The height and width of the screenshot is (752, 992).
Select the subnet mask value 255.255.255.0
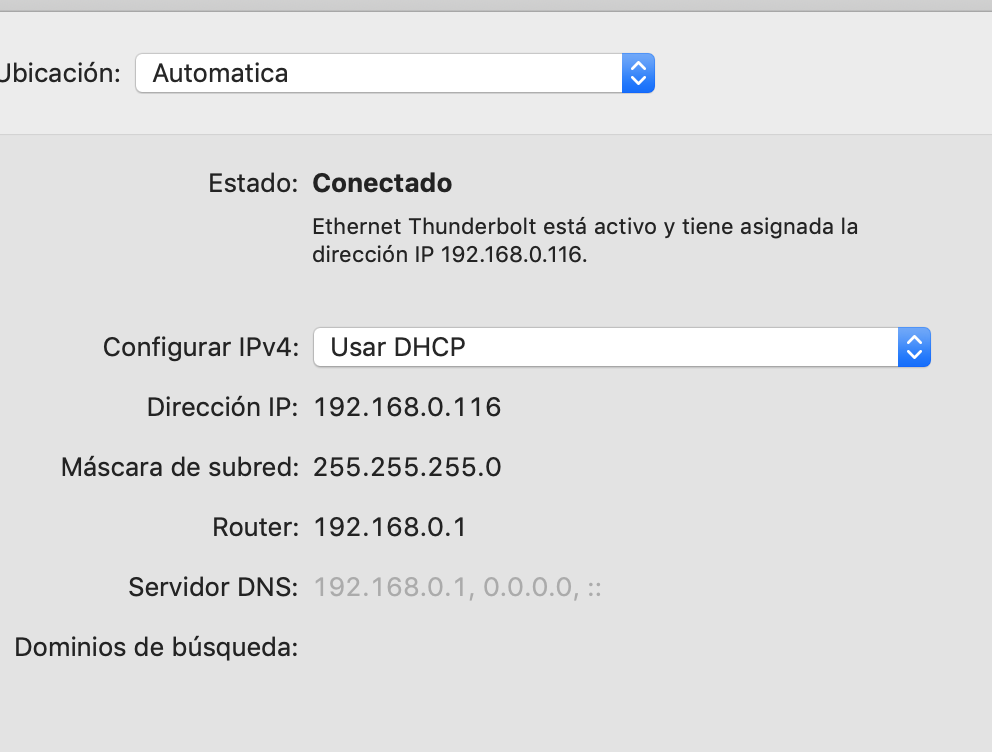[407, 467]
